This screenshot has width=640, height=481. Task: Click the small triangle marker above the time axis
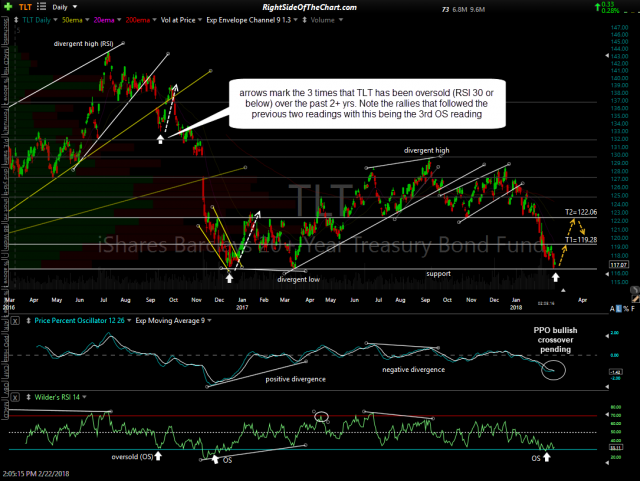[563, 290]
